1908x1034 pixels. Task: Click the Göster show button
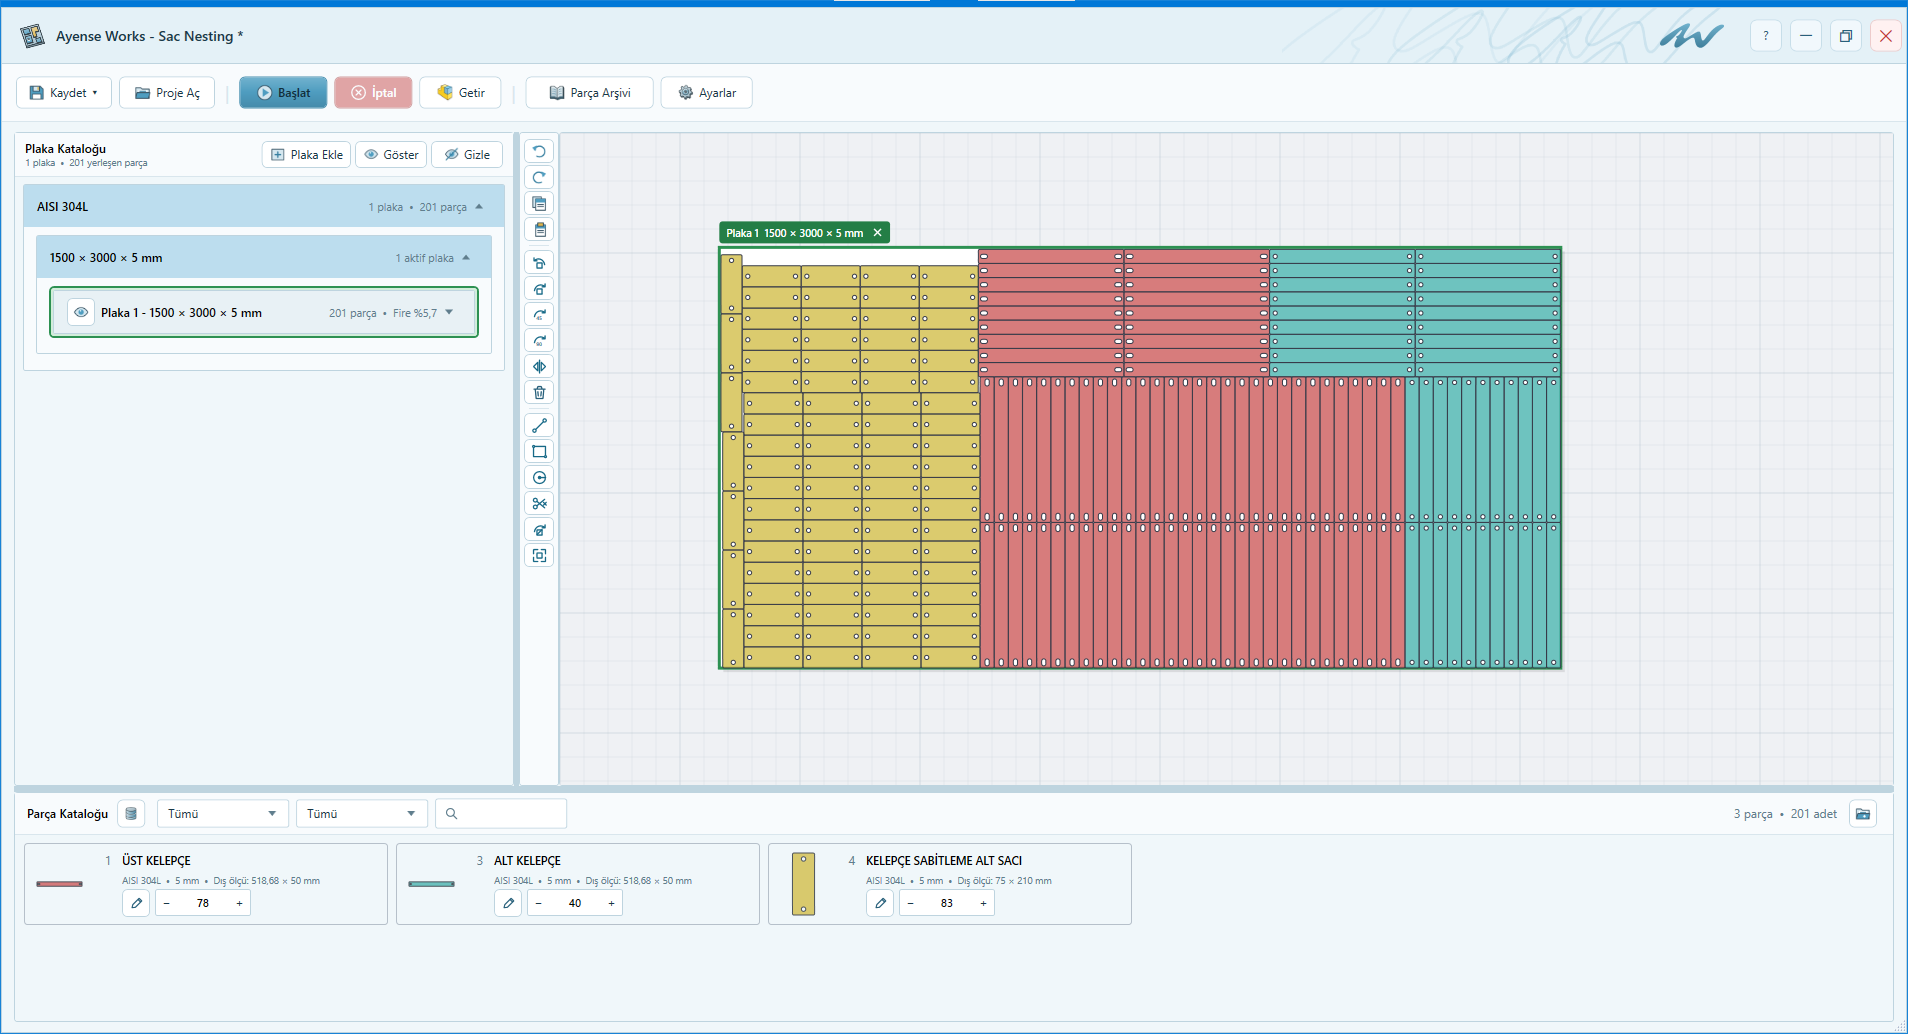392,155
